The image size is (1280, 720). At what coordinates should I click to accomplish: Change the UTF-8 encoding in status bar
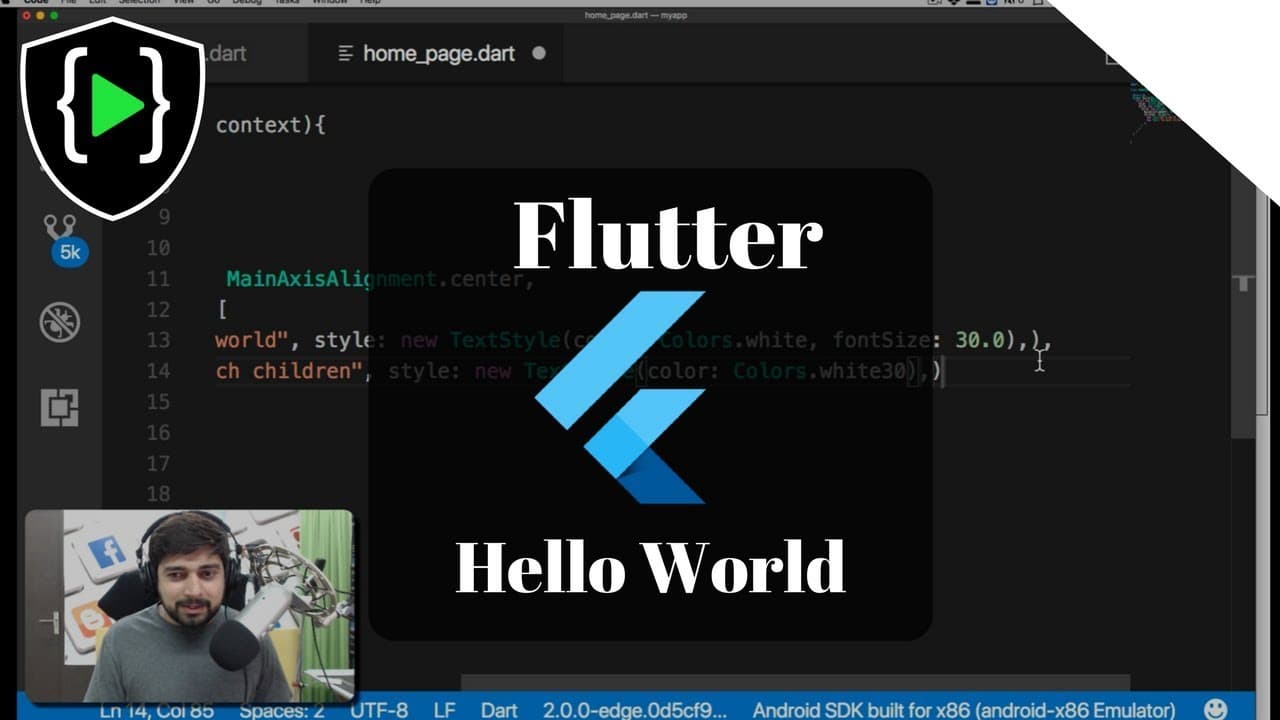click(x=379, y=710)
